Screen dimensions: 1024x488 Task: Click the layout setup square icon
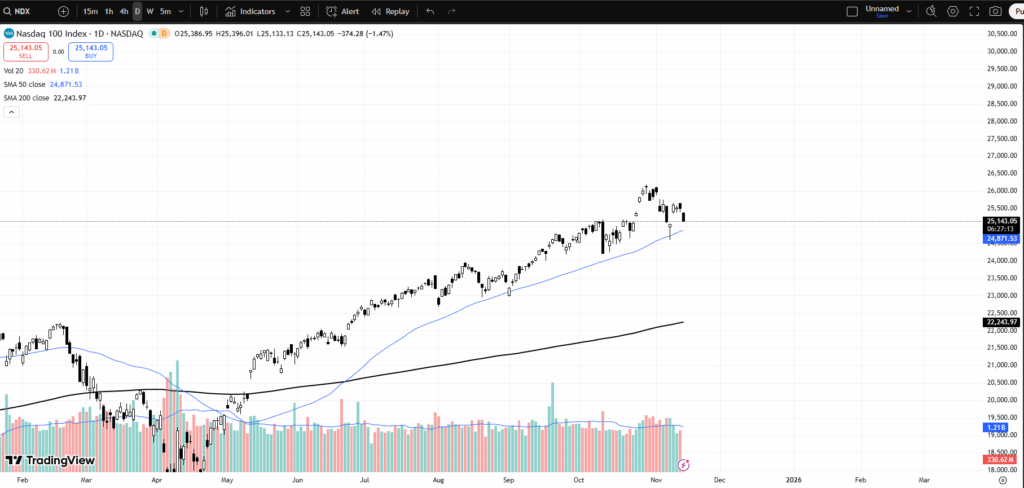click(851, 11)
